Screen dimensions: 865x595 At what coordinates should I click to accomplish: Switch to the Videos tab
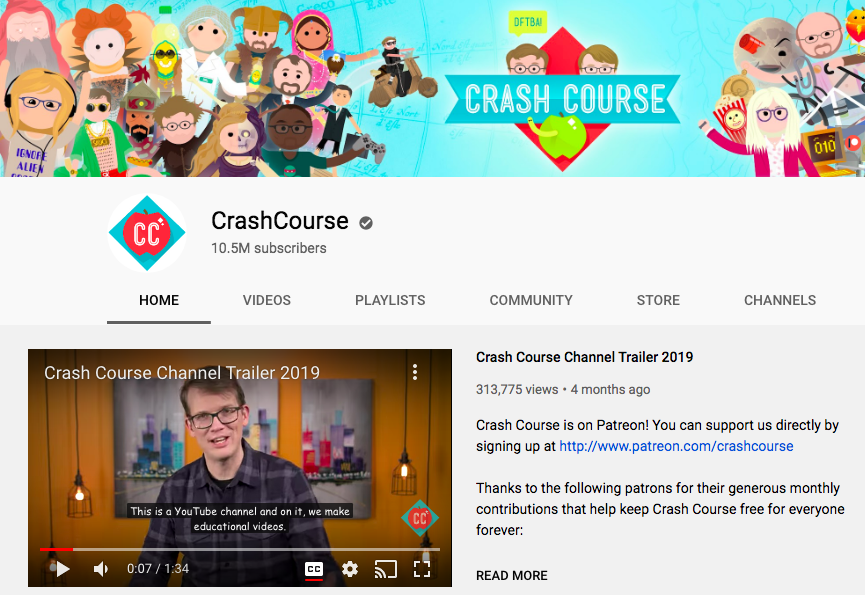(x=266, y=300)
